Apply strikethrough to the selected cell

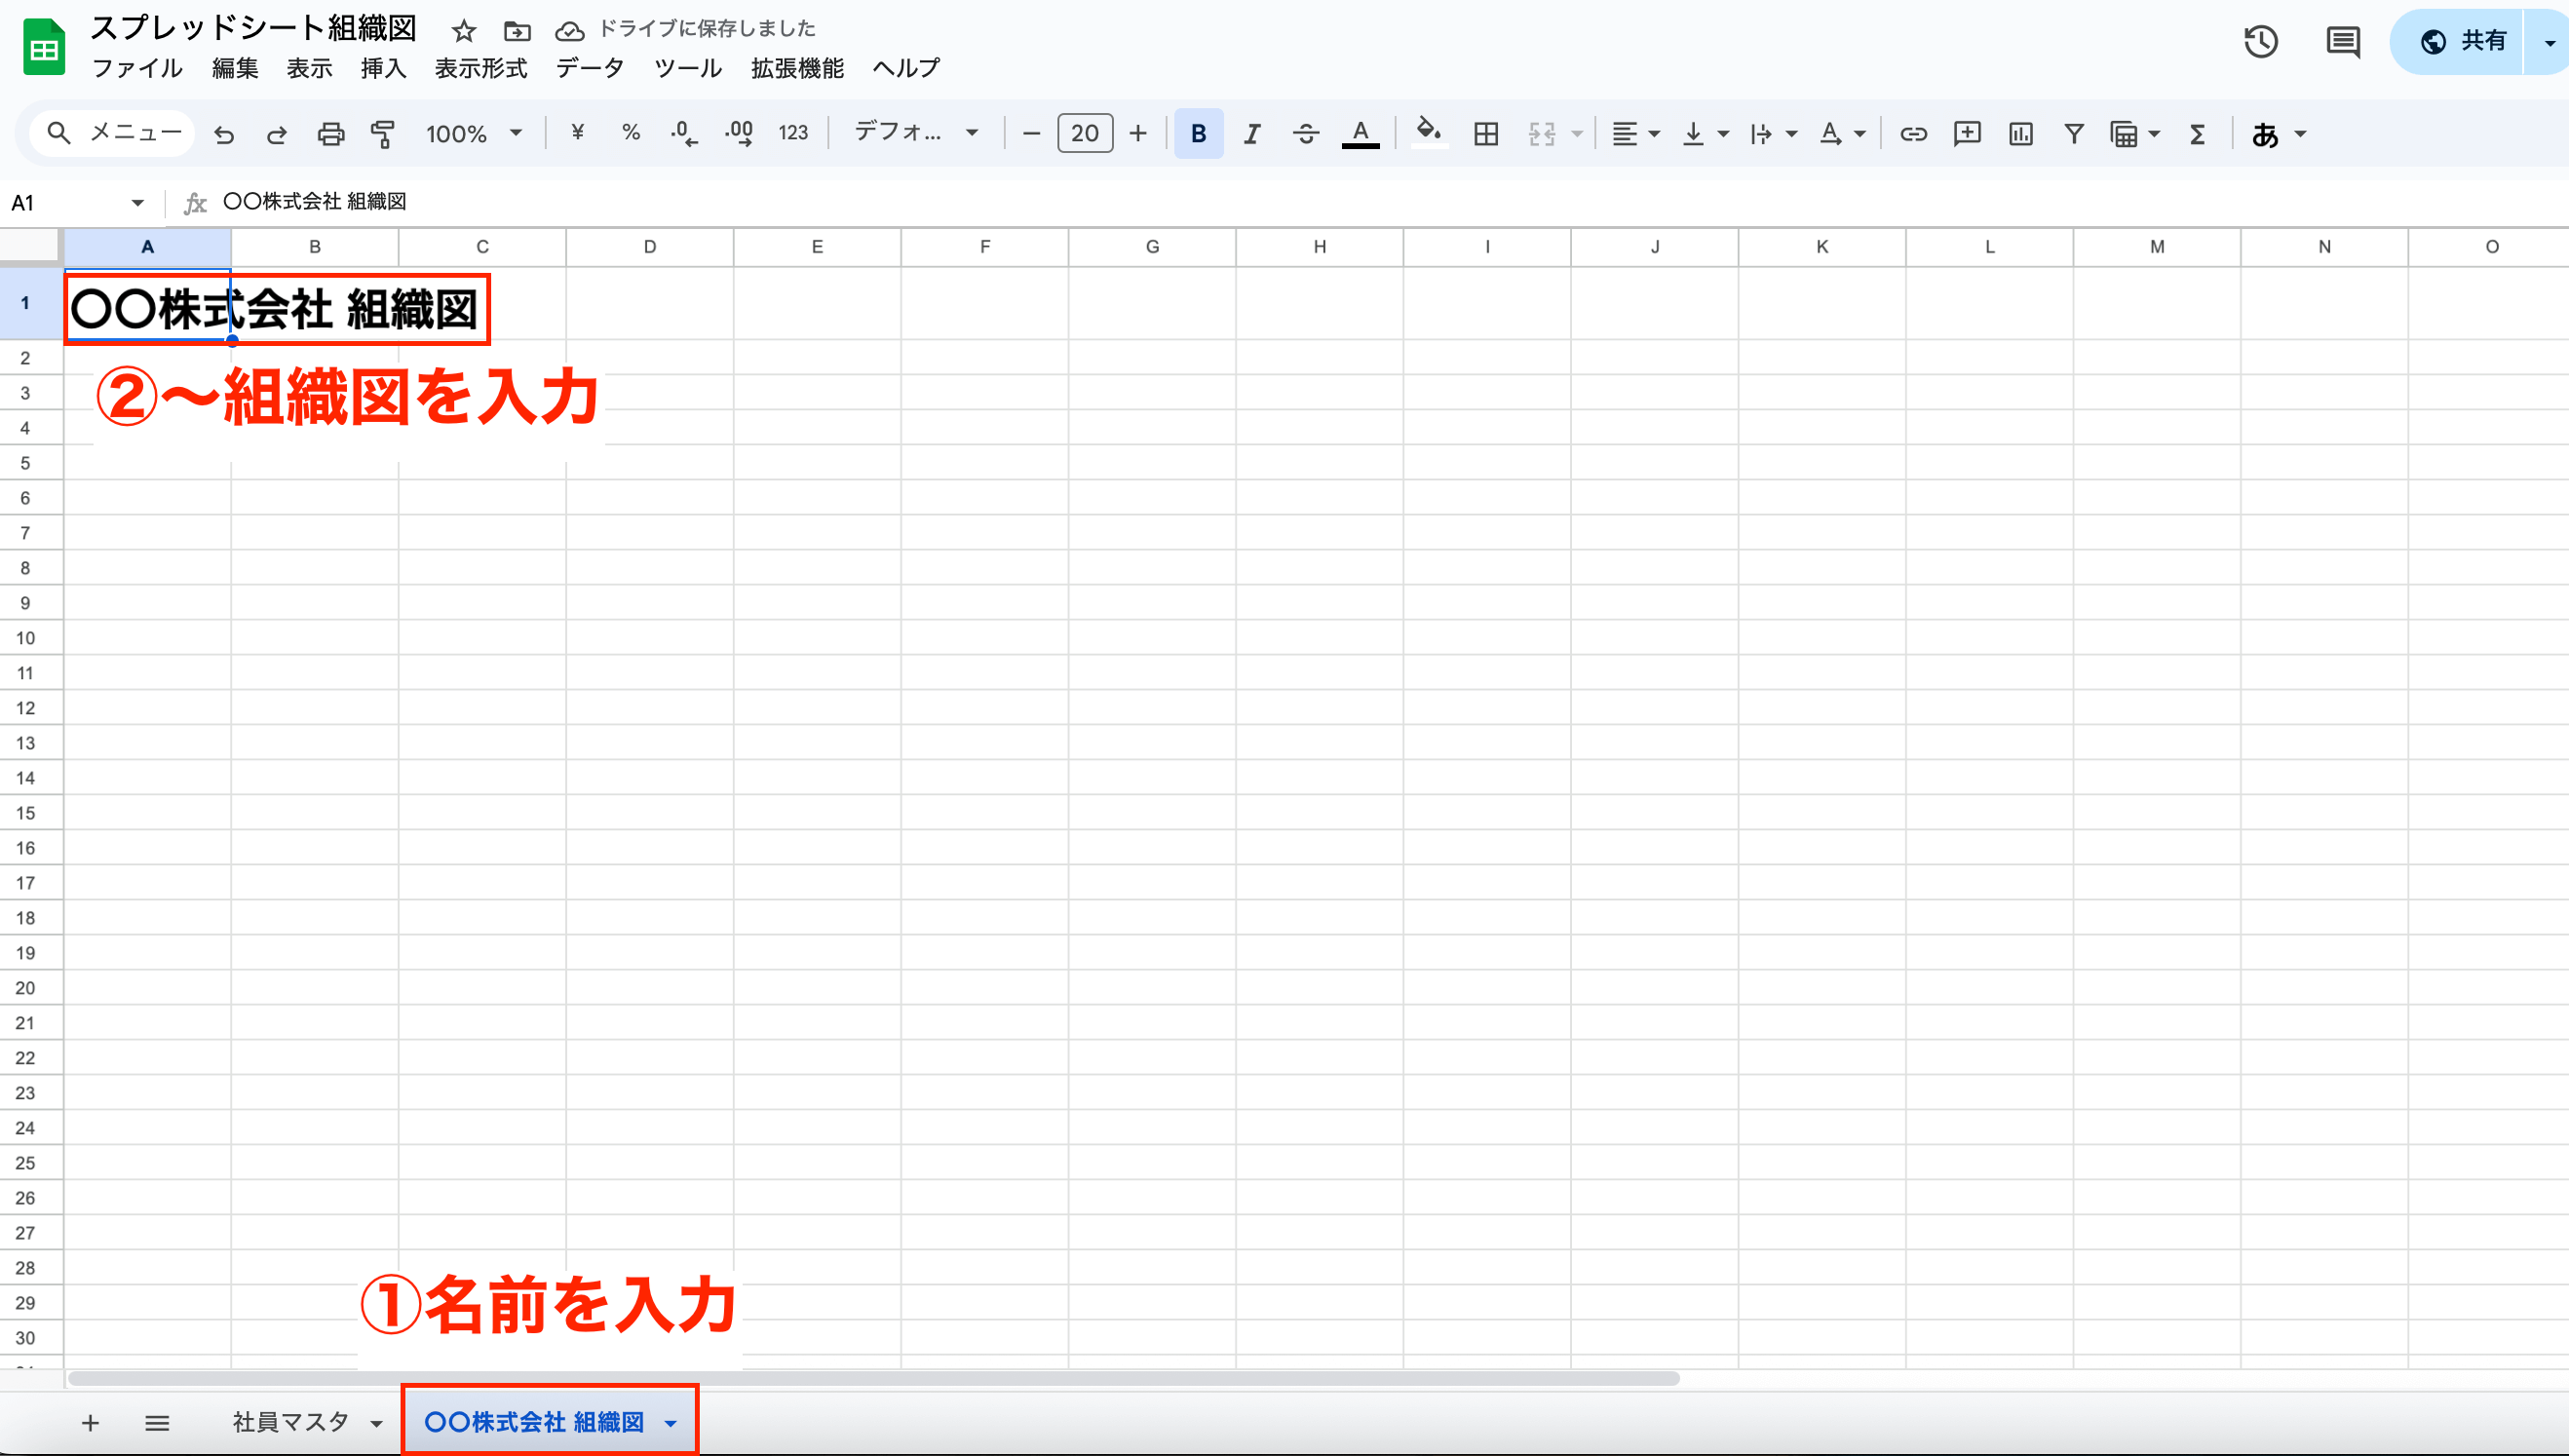(1306, 133)
